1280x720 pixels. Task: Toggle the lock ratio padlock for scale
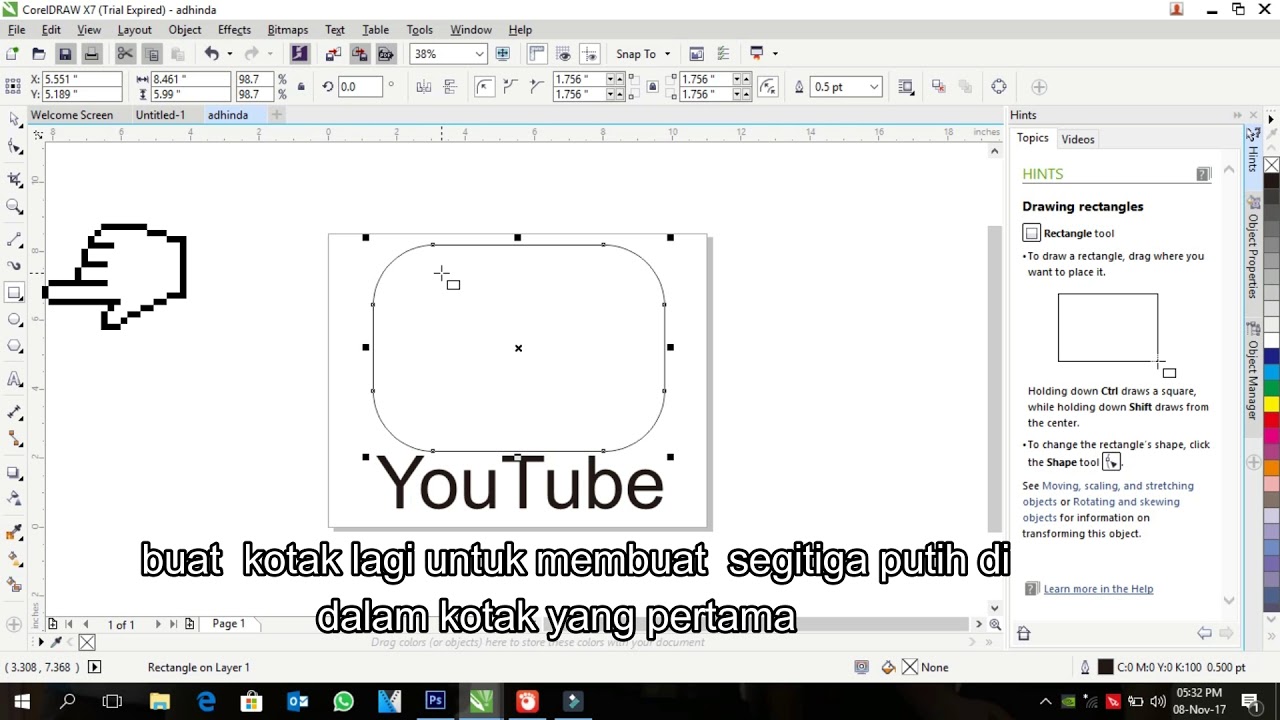[301, 87]
